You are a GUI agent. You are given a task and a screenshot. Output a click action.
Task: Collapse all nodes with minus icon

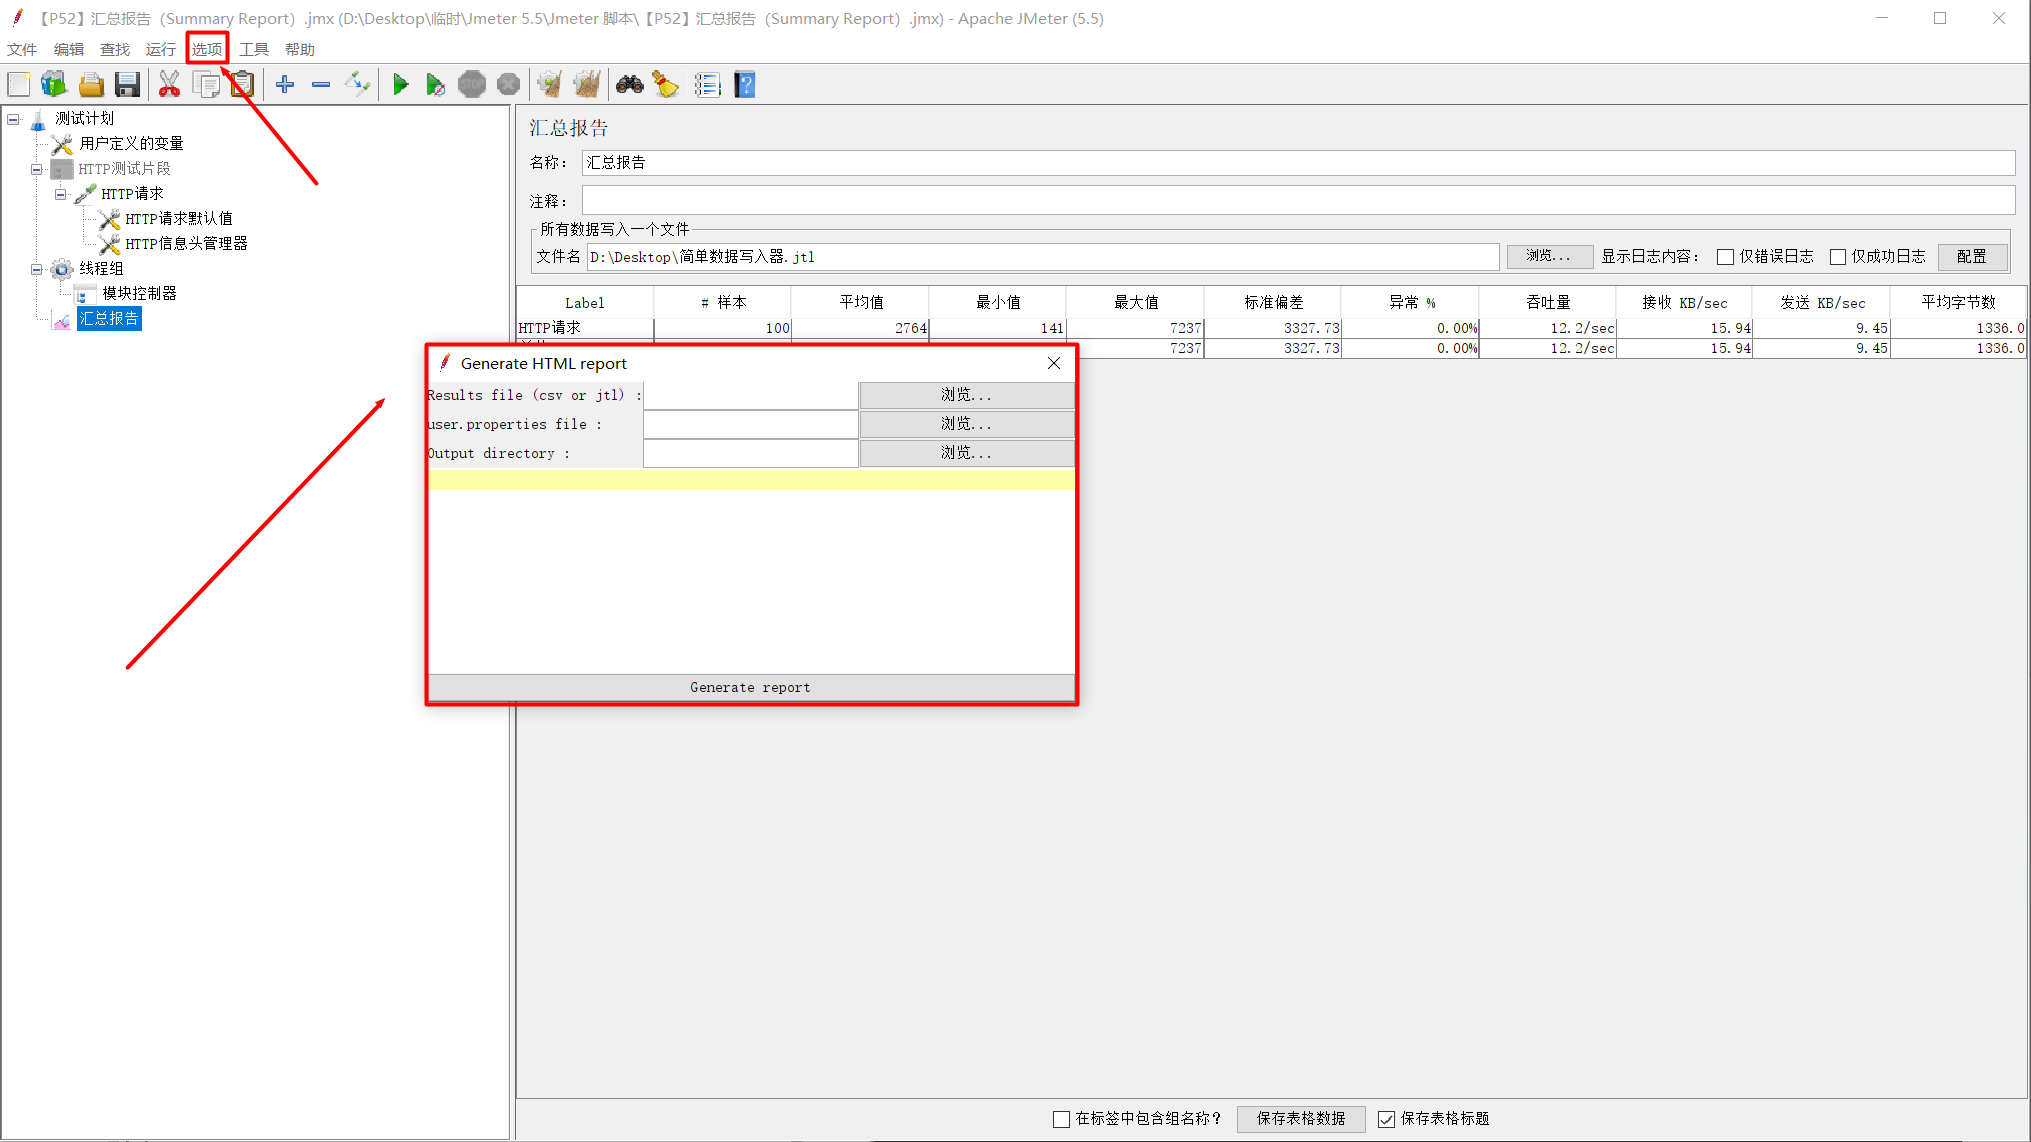(321, 85)
